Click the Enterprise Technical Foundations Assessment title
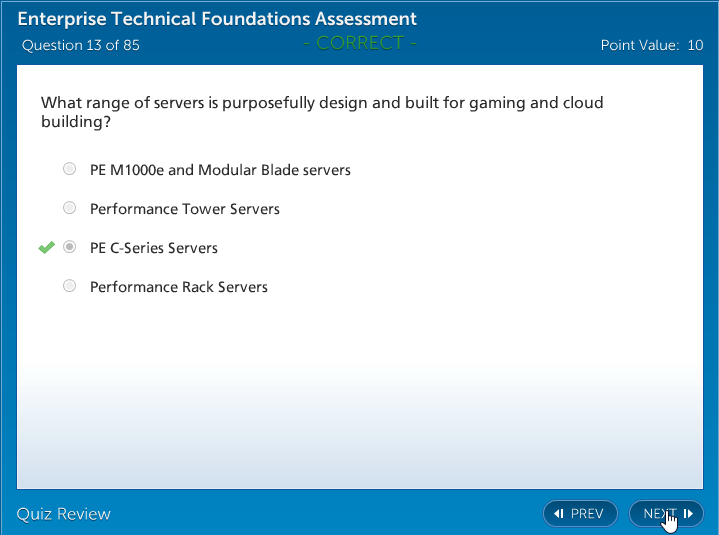The image size is (719, 535). tap(217, 19)
